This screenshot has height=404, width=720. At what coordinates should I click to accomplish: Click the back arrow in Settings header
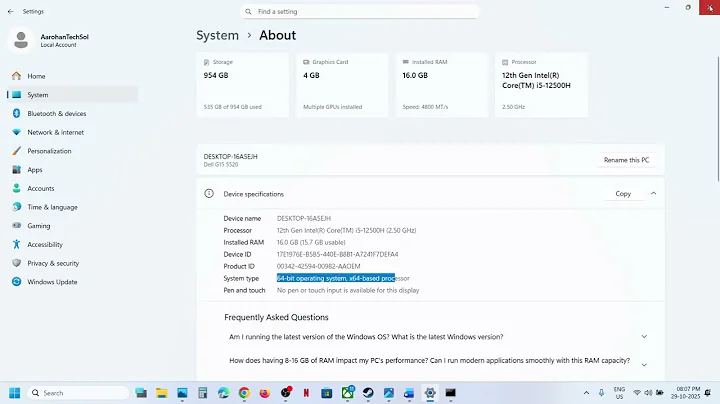click(11, 11)
